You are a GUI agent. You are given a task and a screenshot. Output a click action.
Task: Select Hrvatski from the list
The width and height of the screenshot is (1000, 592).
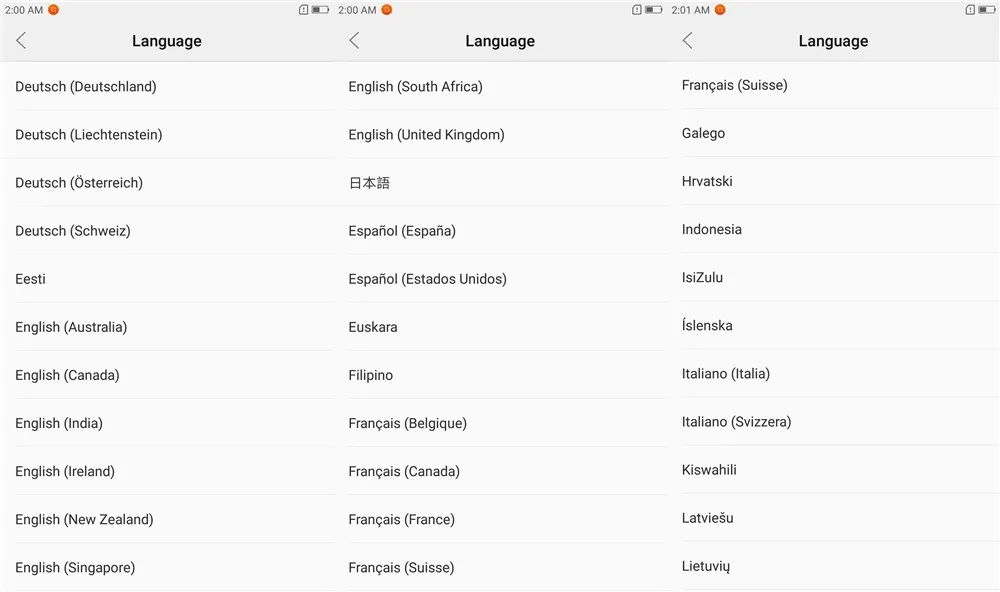pyautogui.click(x=834, y=181)
